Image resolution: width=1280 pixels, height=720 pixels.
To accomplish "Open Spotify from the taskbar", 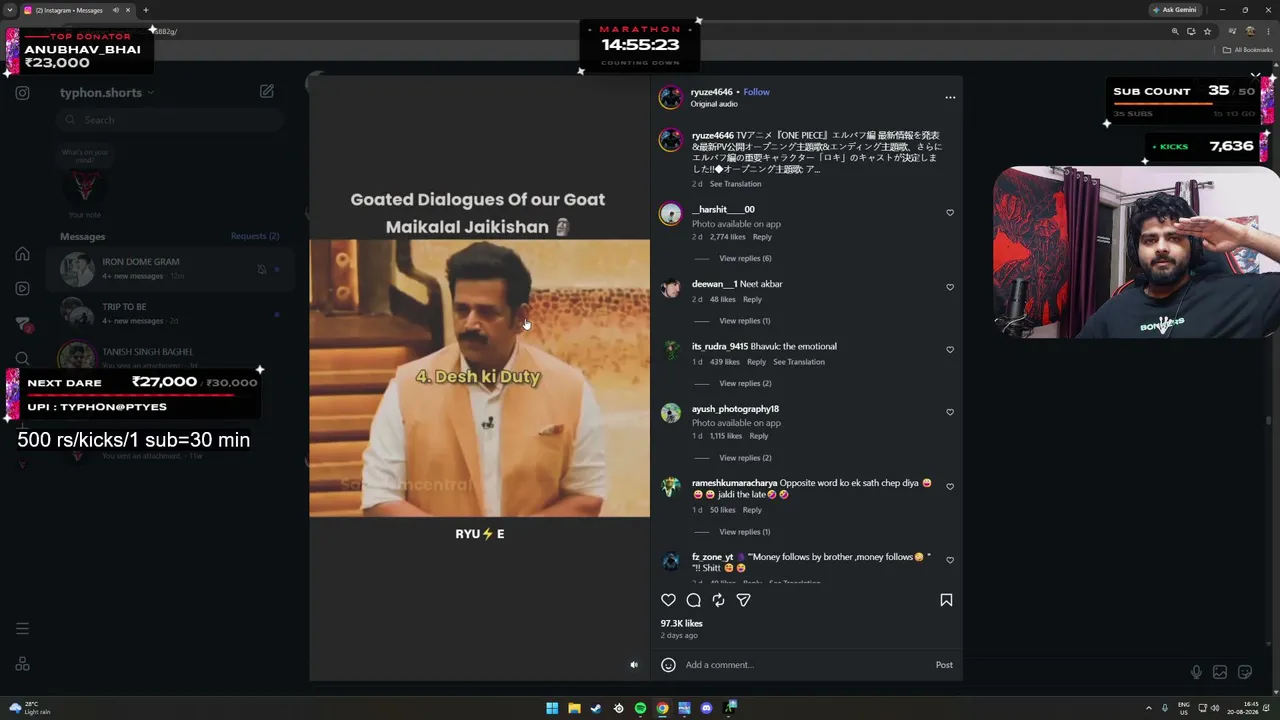I will pos(640,708).
